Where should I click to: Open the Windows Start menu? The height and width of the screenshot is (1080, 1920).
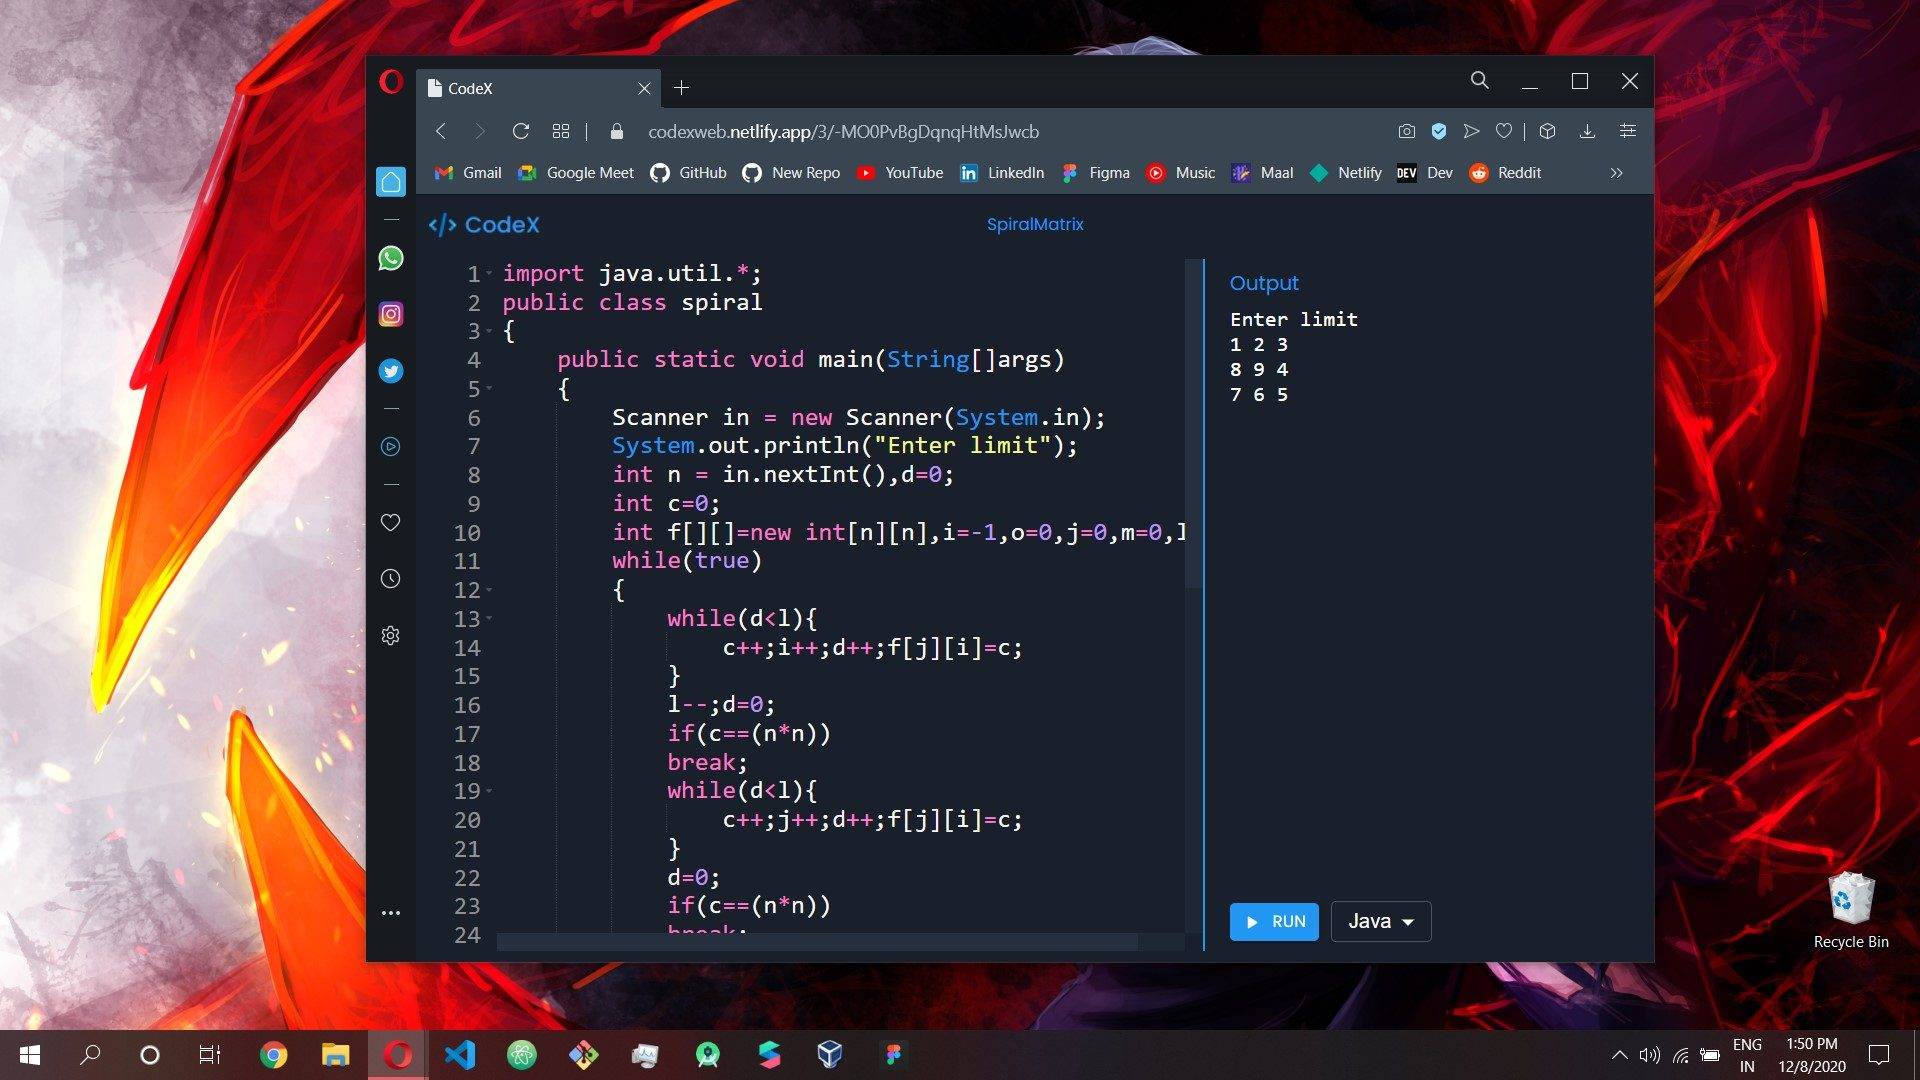coord(29,1054)
